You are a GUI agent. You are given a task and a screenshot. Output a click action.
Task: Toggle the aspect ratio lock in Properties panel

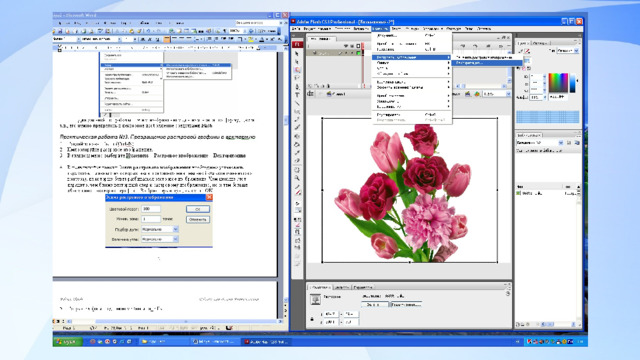click(x=312, y=318)
